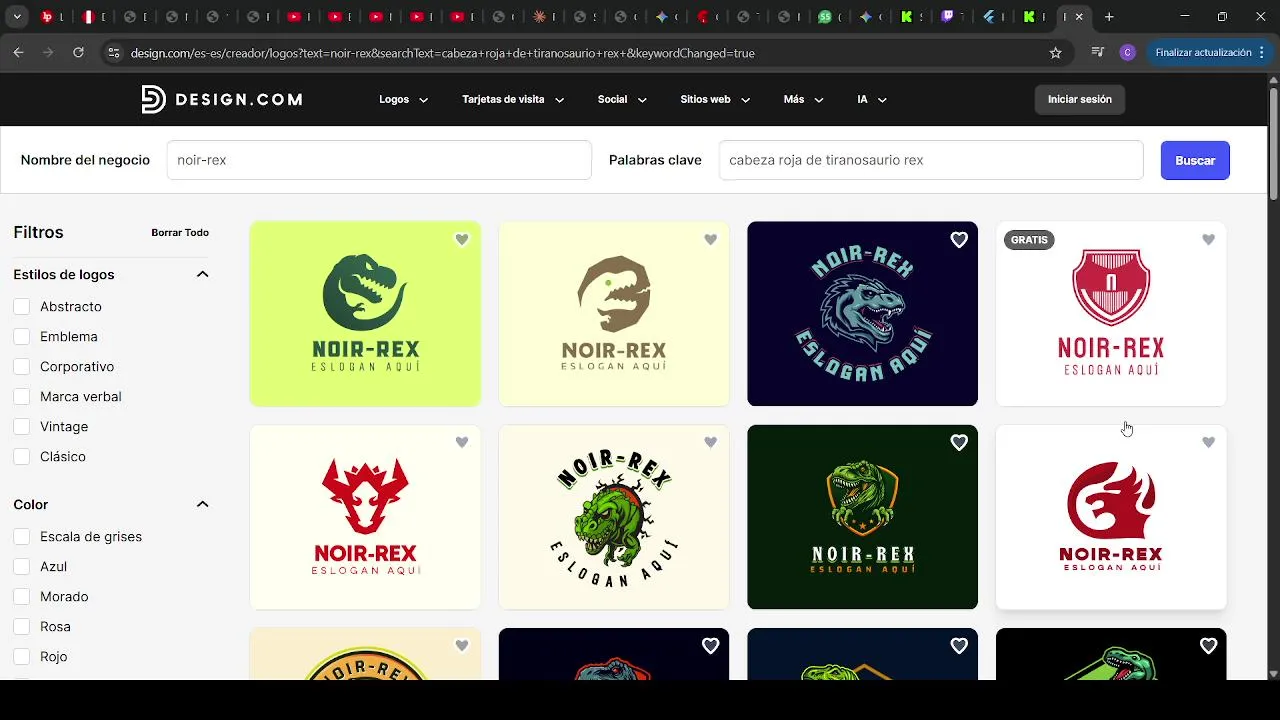Open the Chrome profile avatar
Screen dimensions: 1280x720
[1127, 53]
